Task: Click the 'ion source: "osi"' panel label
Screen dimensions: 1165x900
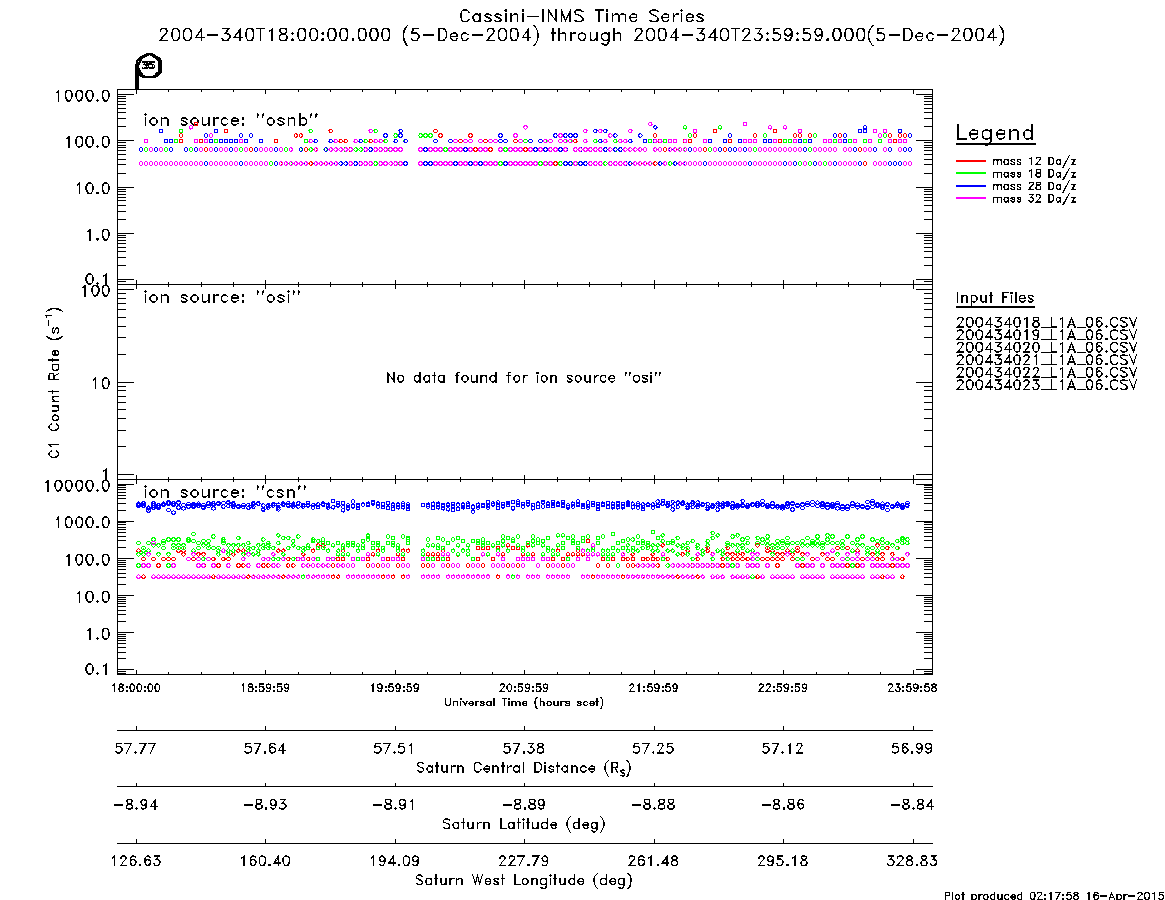Action: tap(222, 297)
